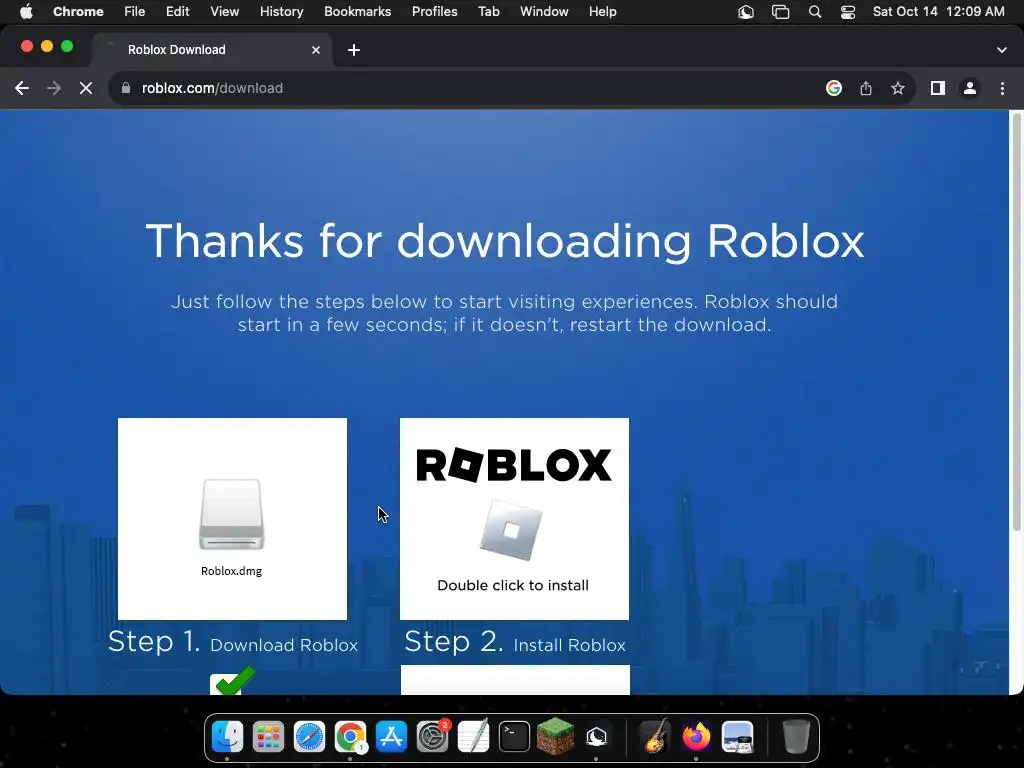Open the Help menu
Screen dimensions: 1024x768
[602, 12]
